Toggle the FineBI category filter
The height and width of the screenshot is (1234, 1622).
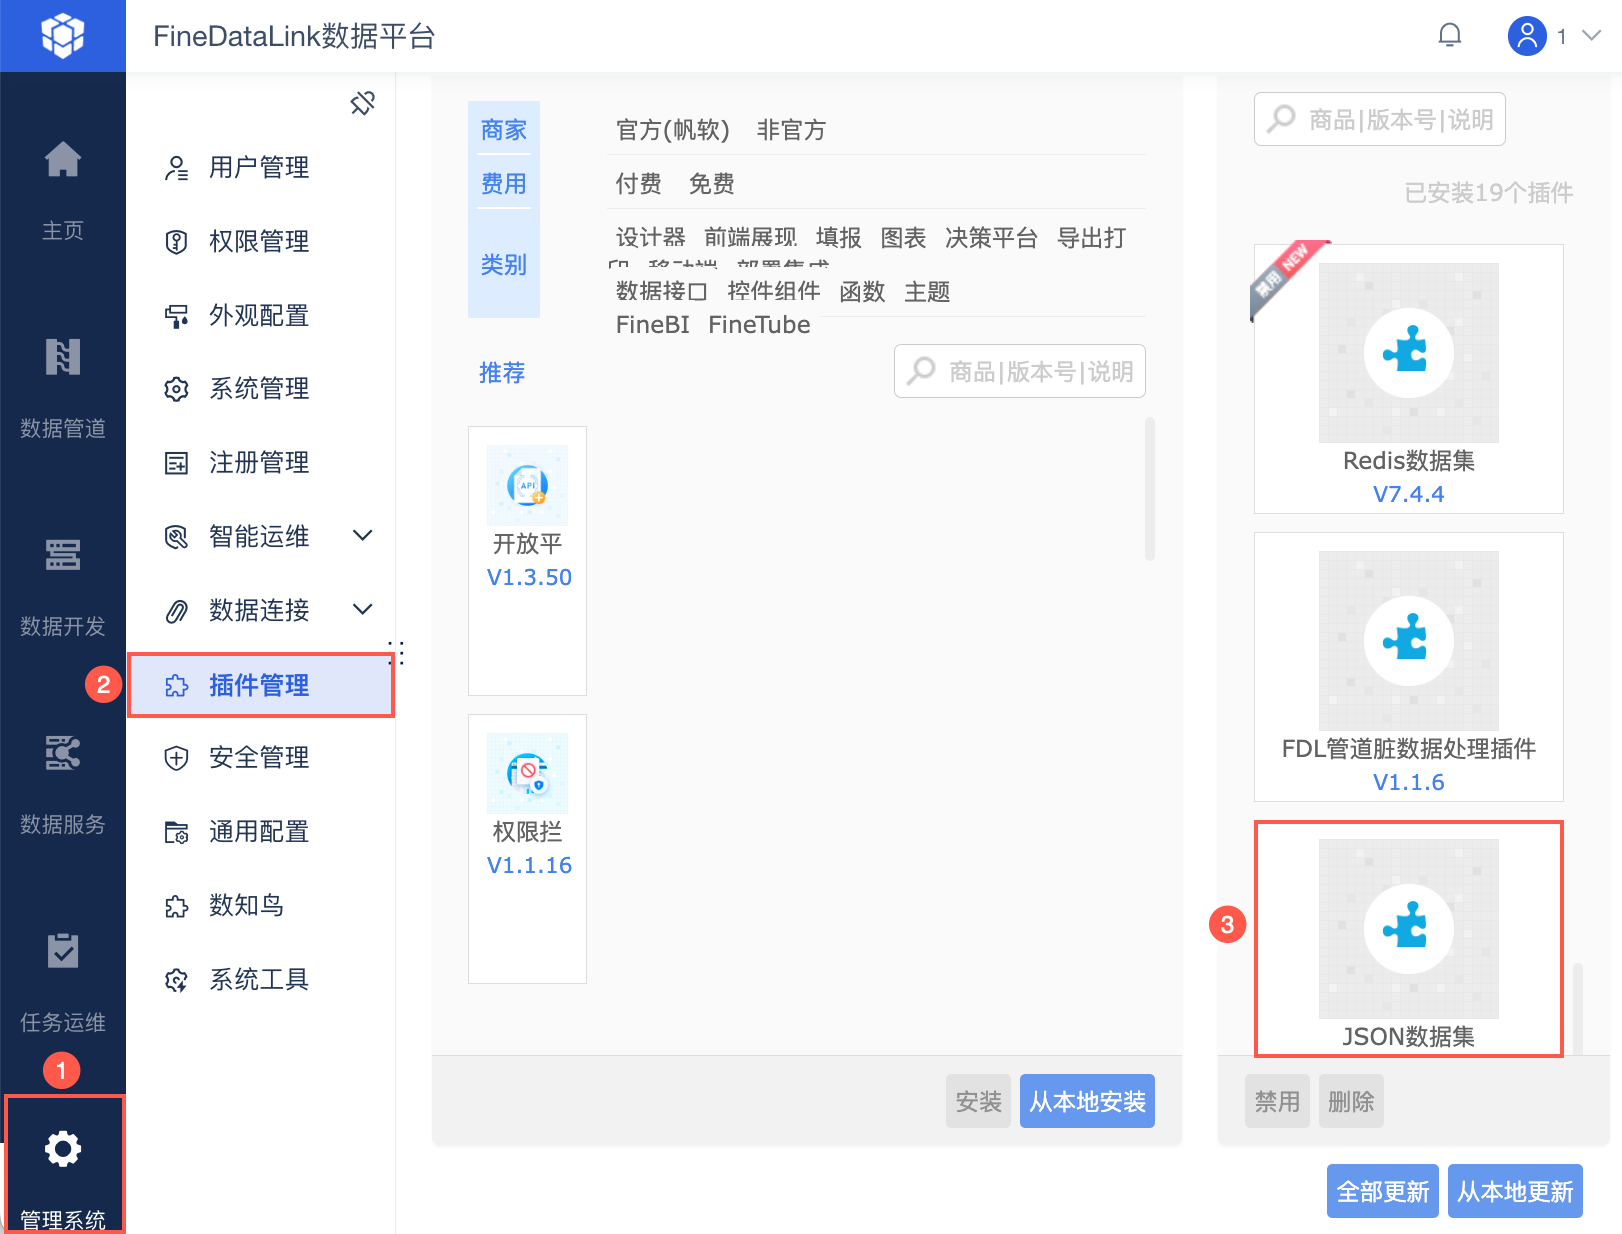pos(652,325)
